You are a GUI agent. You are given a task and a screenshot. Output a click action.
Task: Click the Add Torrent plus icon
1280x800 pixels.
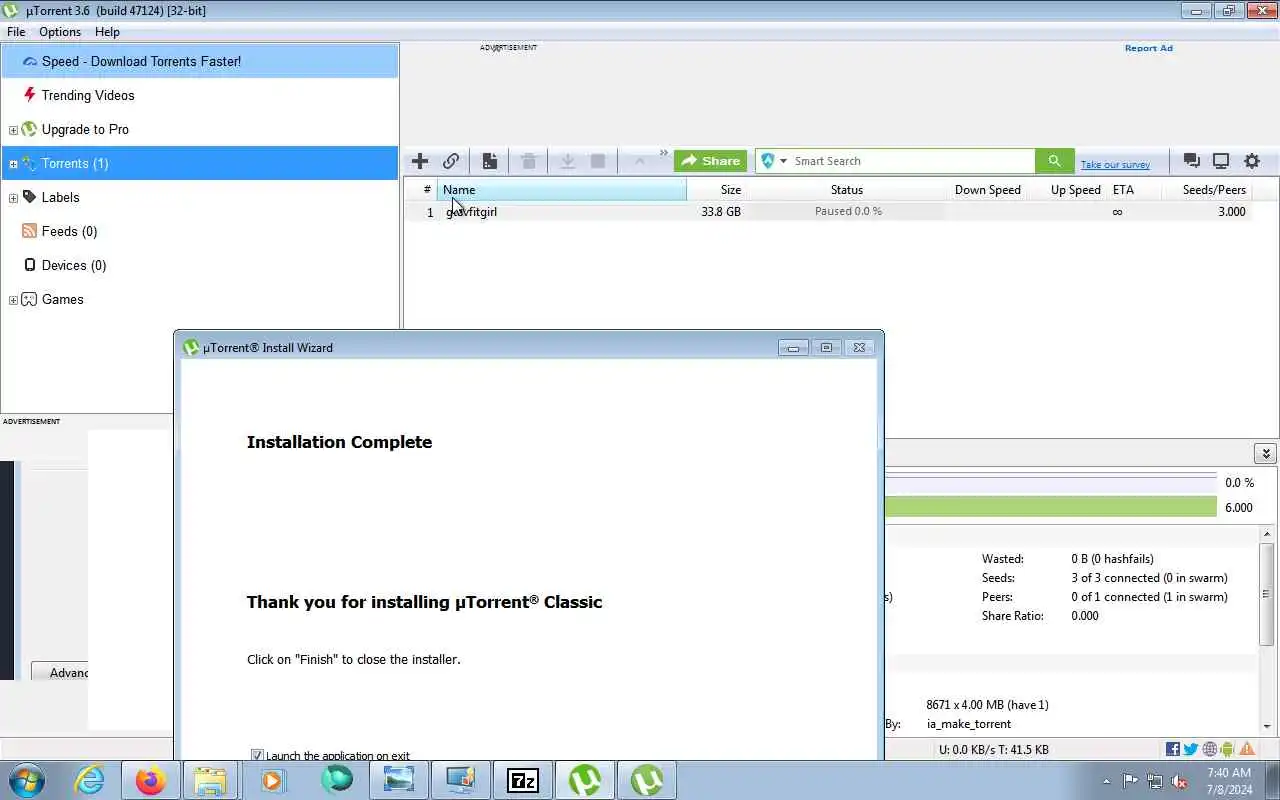click(x=420, y=161)
